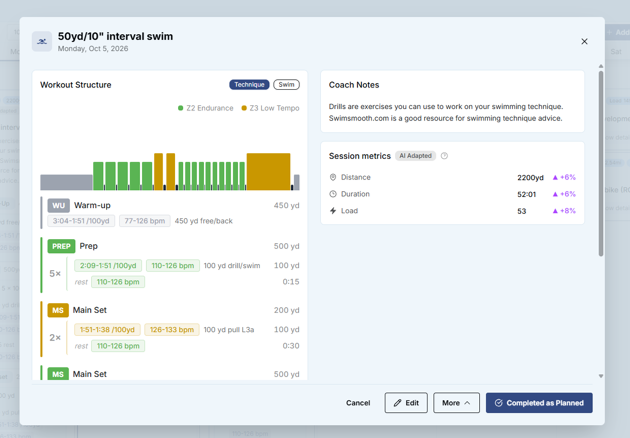Image resolution: width=630 pixels, height=438 pixels.
Task: Click the Distance location pin icon
Action: (333, 177)
